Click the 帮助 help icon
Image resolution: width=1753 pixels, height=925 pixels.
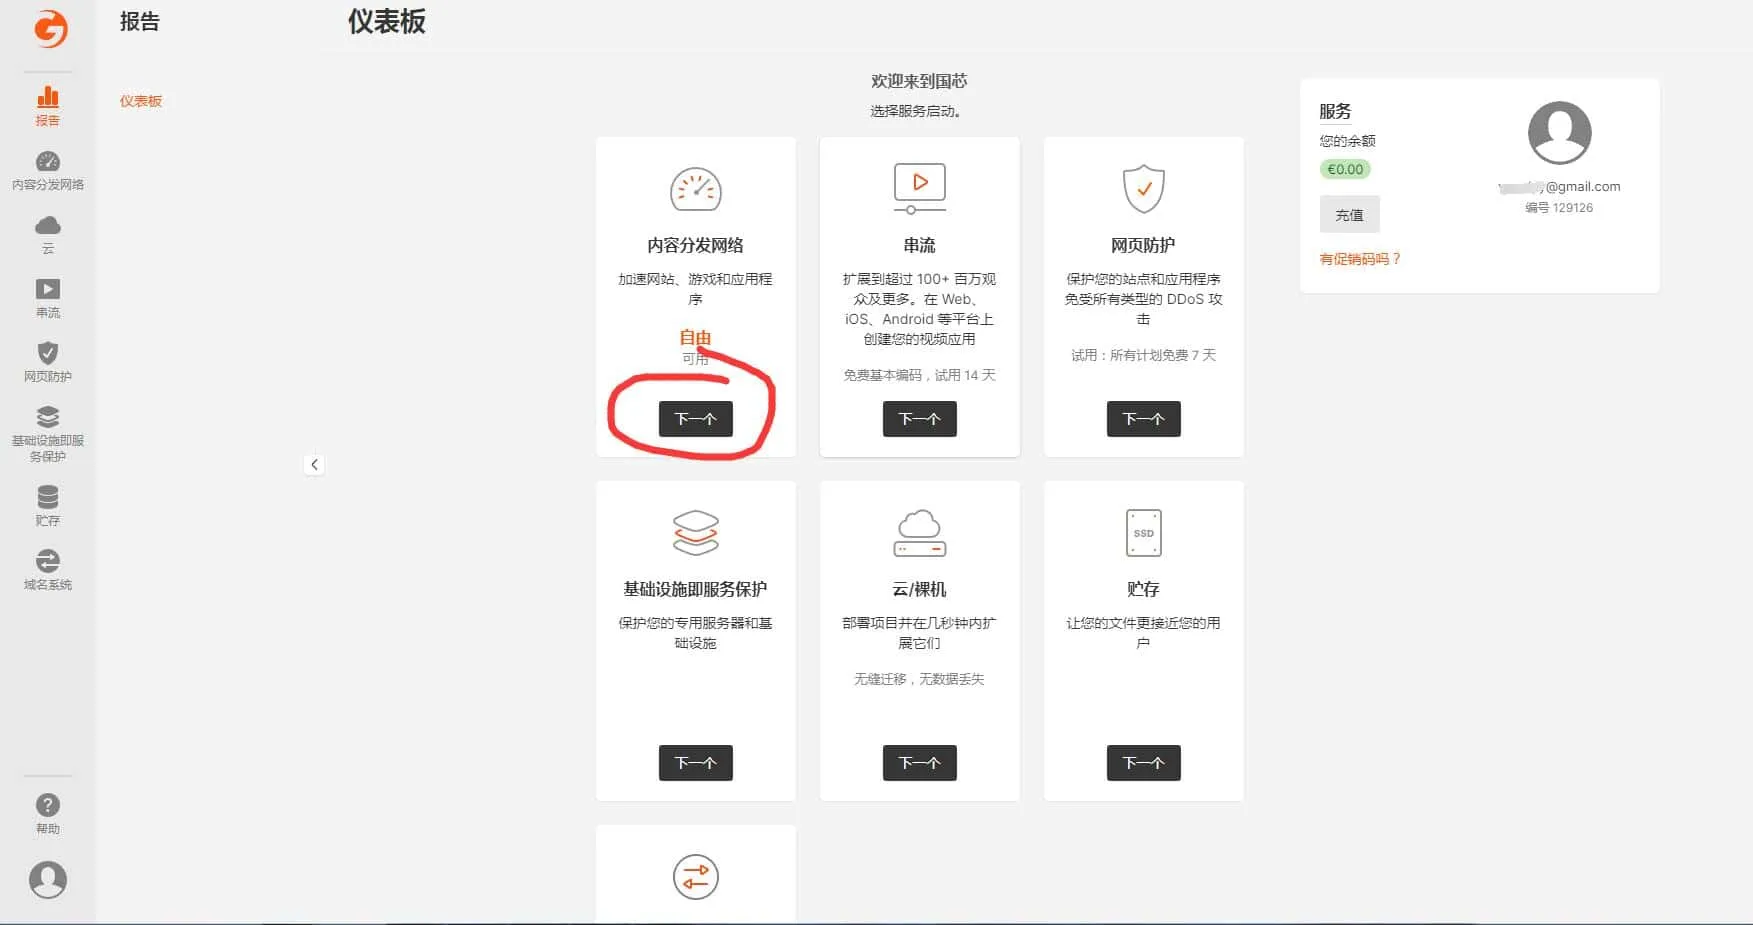(x=48, y=814)
